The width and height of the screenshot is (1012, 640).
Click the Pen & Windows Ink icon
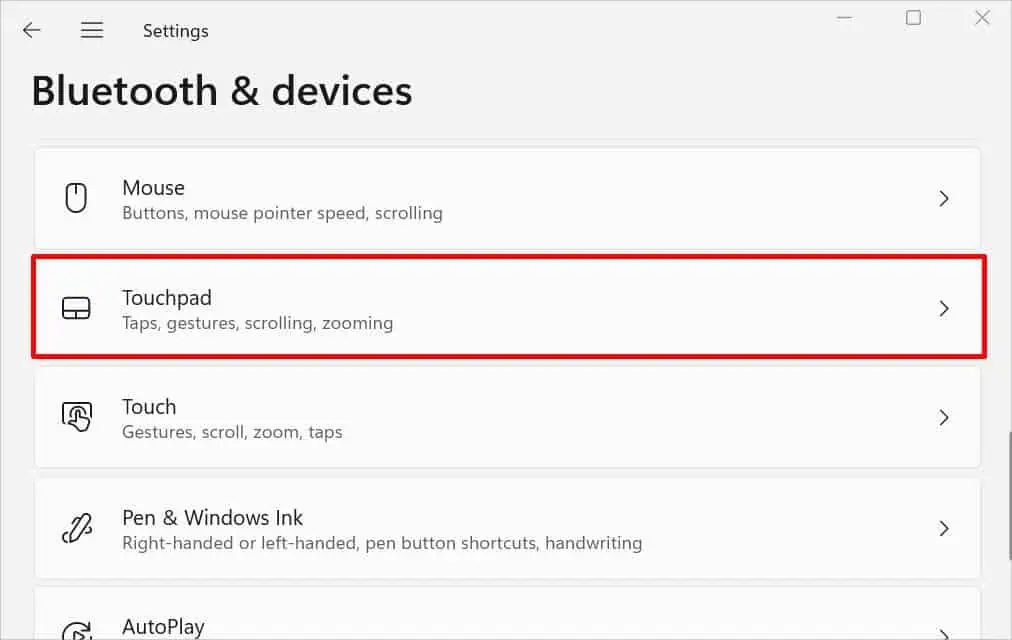tap(76, 528)
